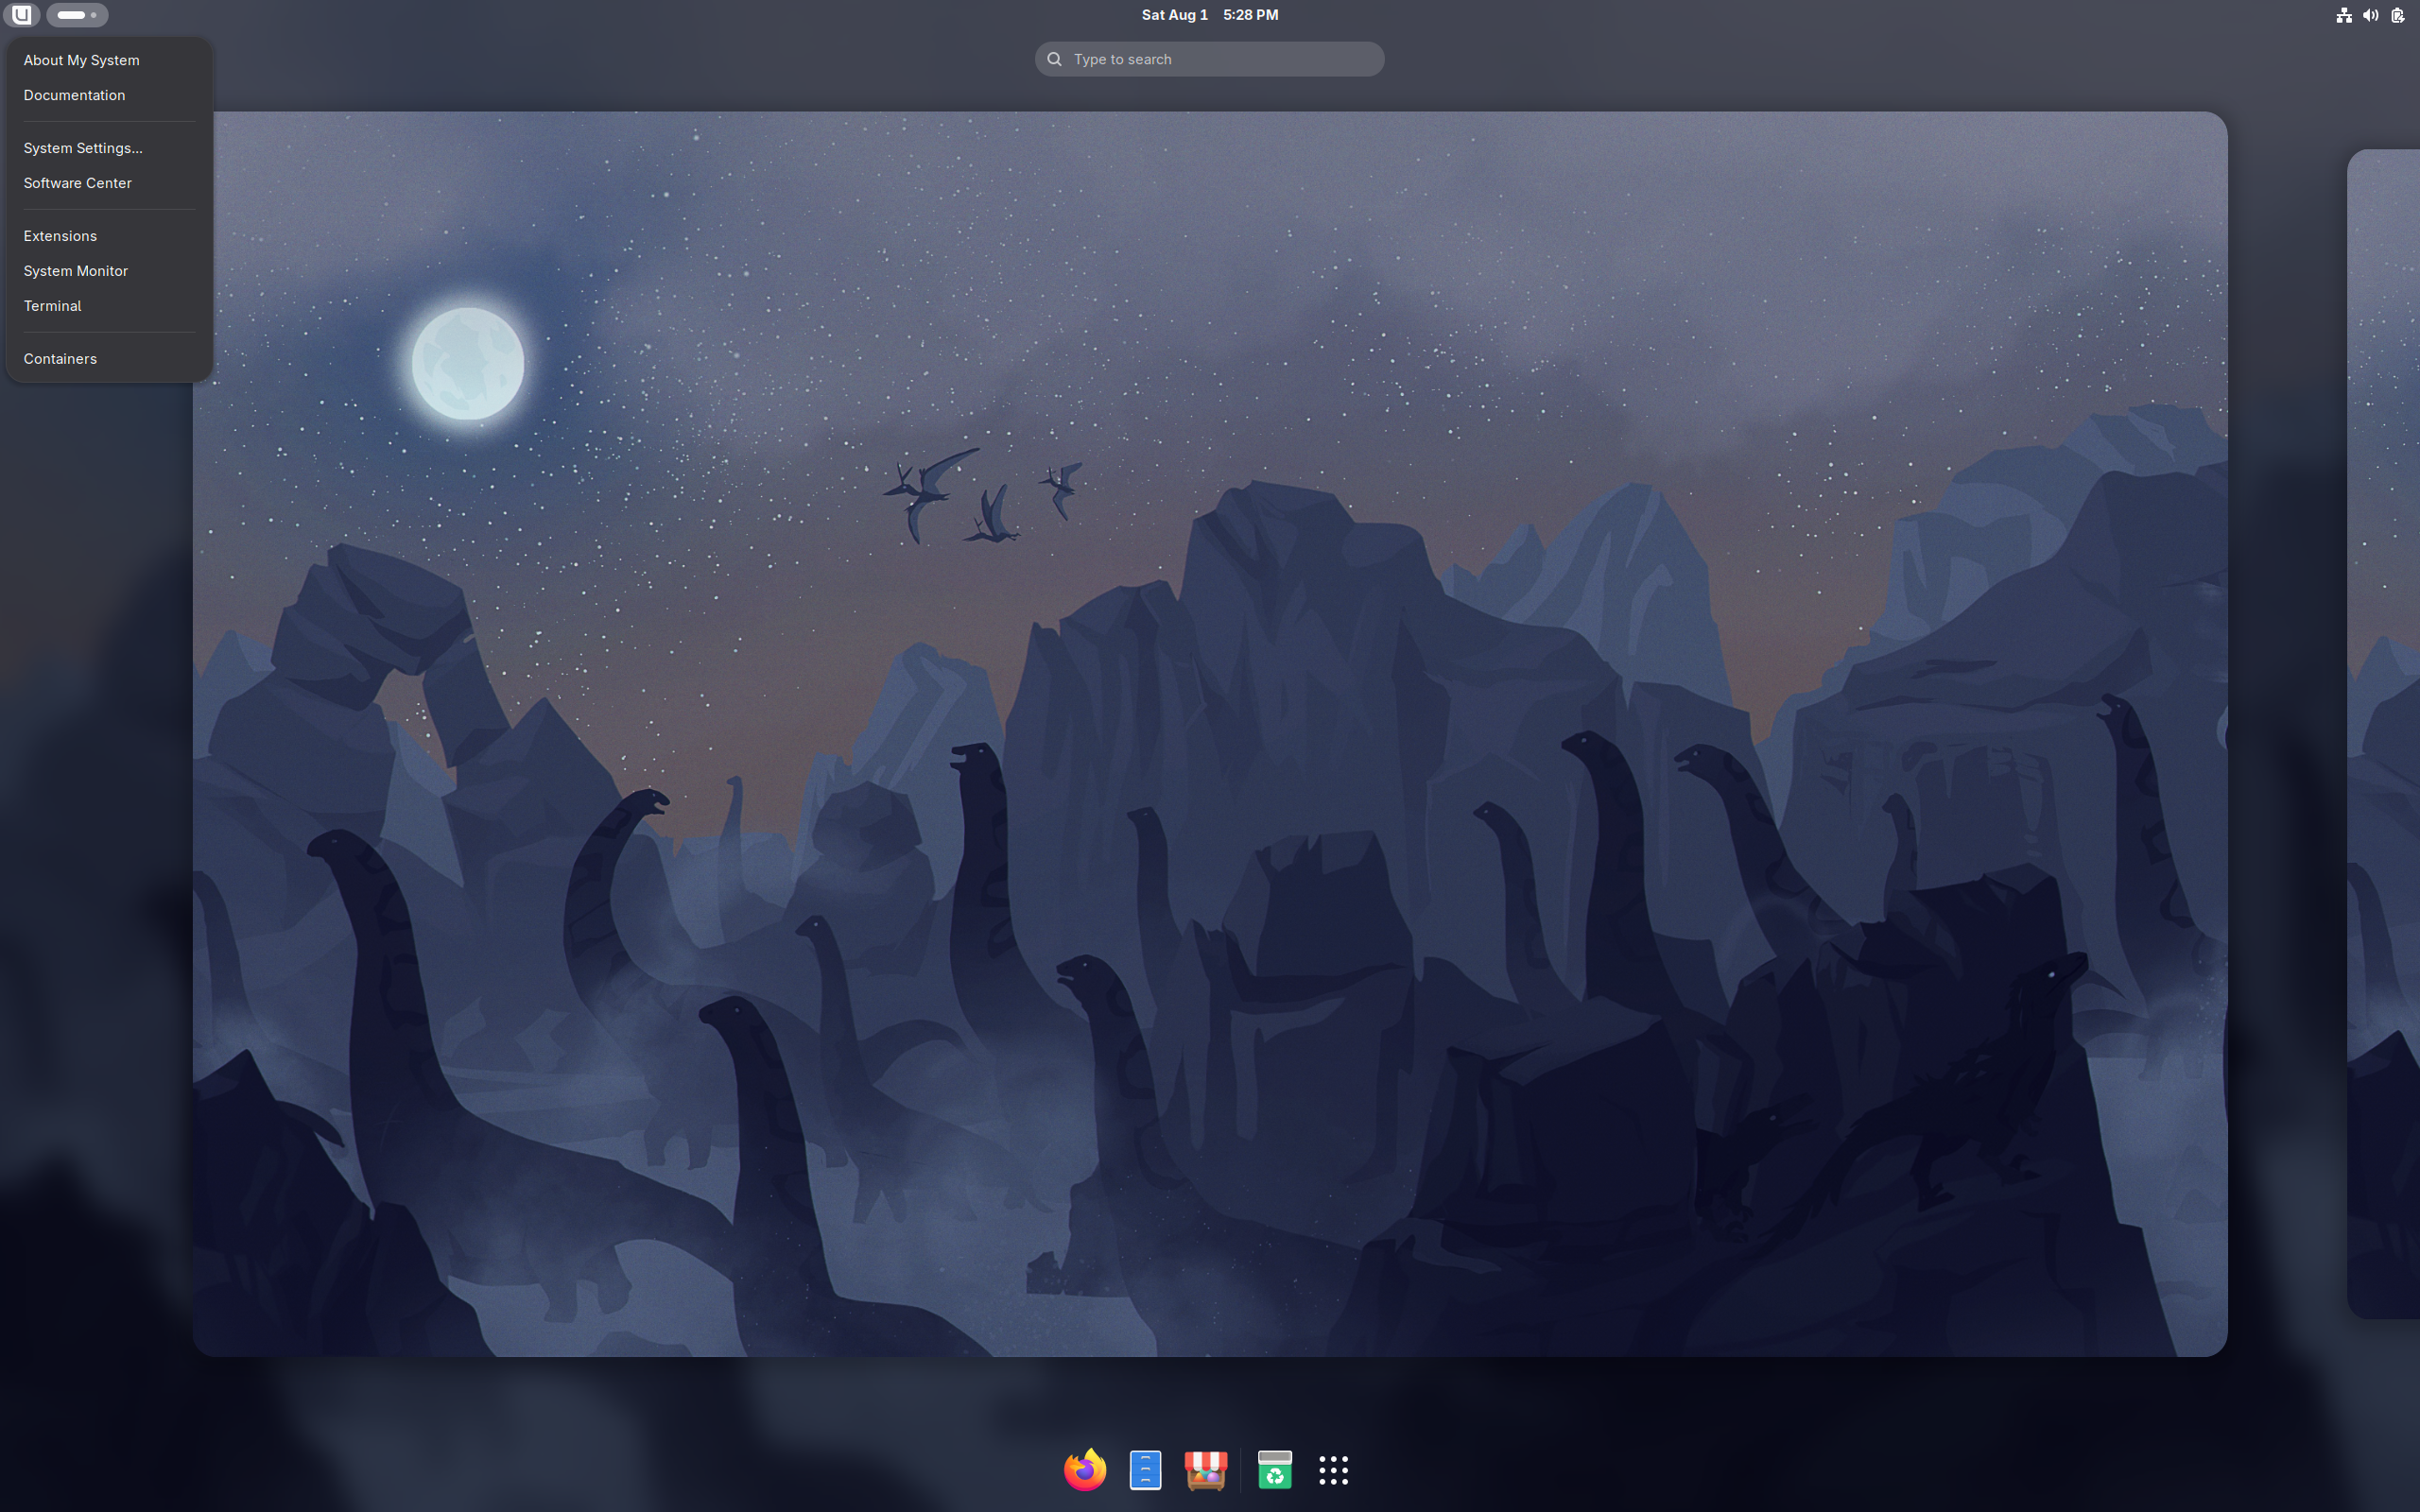Open the Trash icon in the dock
2420x1512 pixels.
point(1274,1469)
